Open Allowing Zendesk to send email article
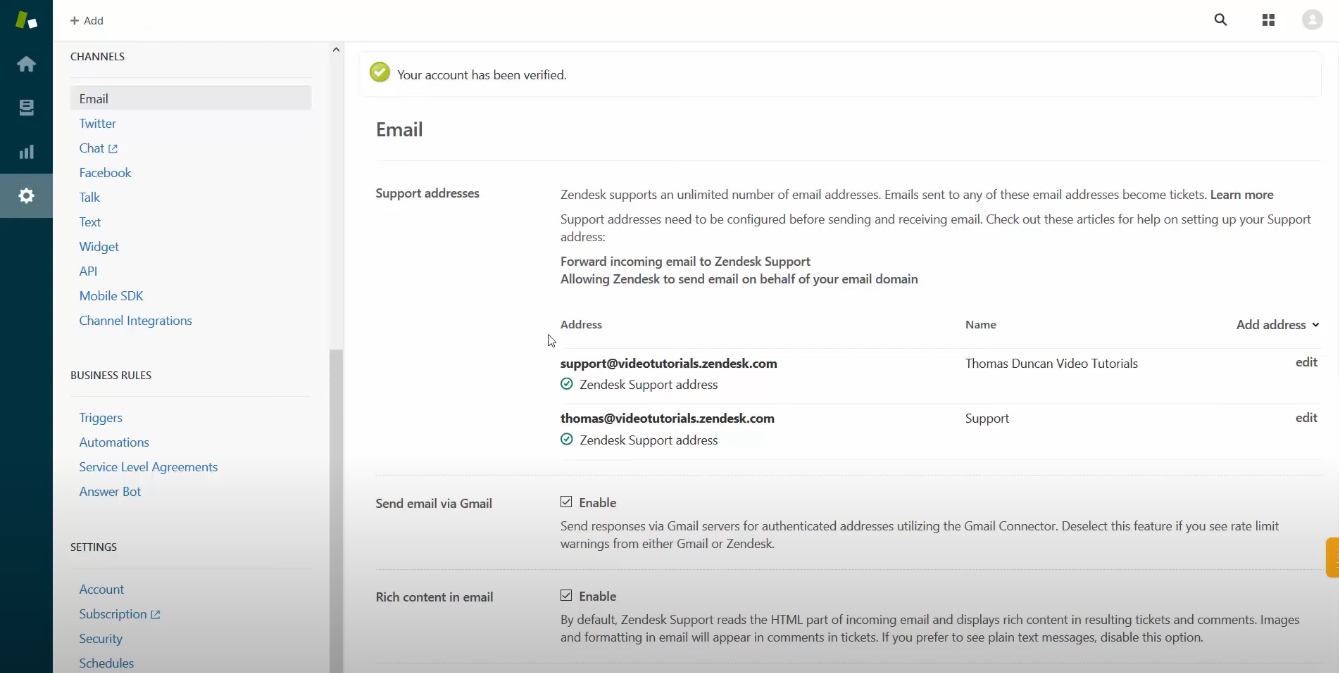Image resolution: width=1339 pixels, height=673 pixels. tap(739, 279)
